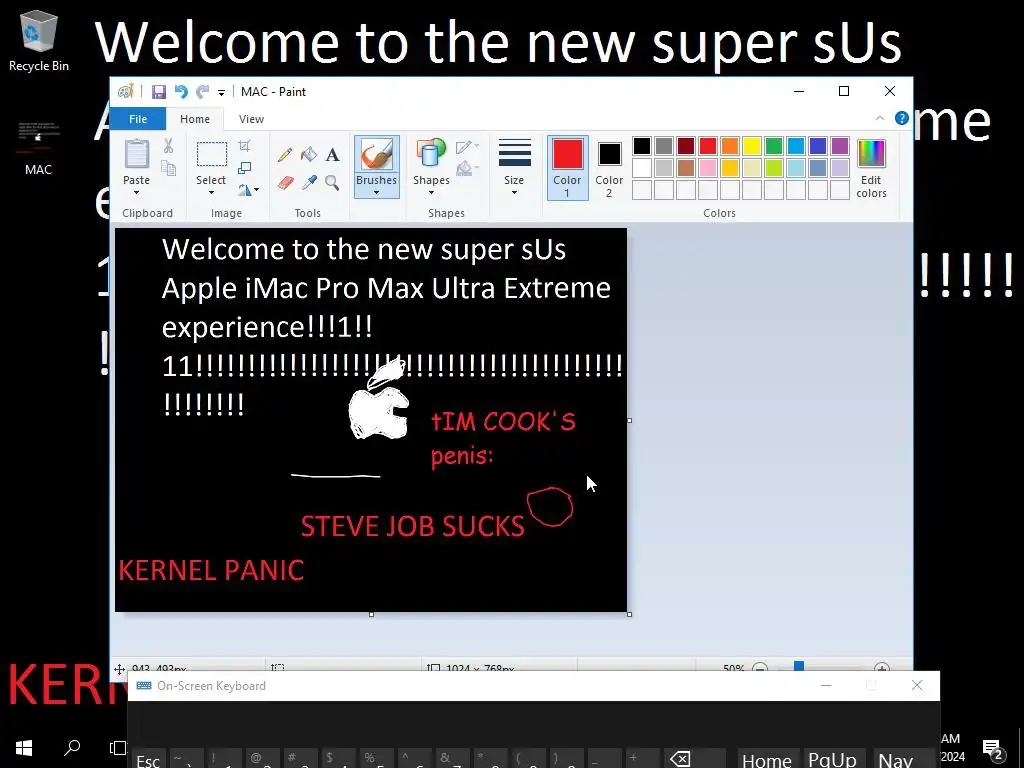
Task: Select the Eraser tool
Action: point(285,183)
